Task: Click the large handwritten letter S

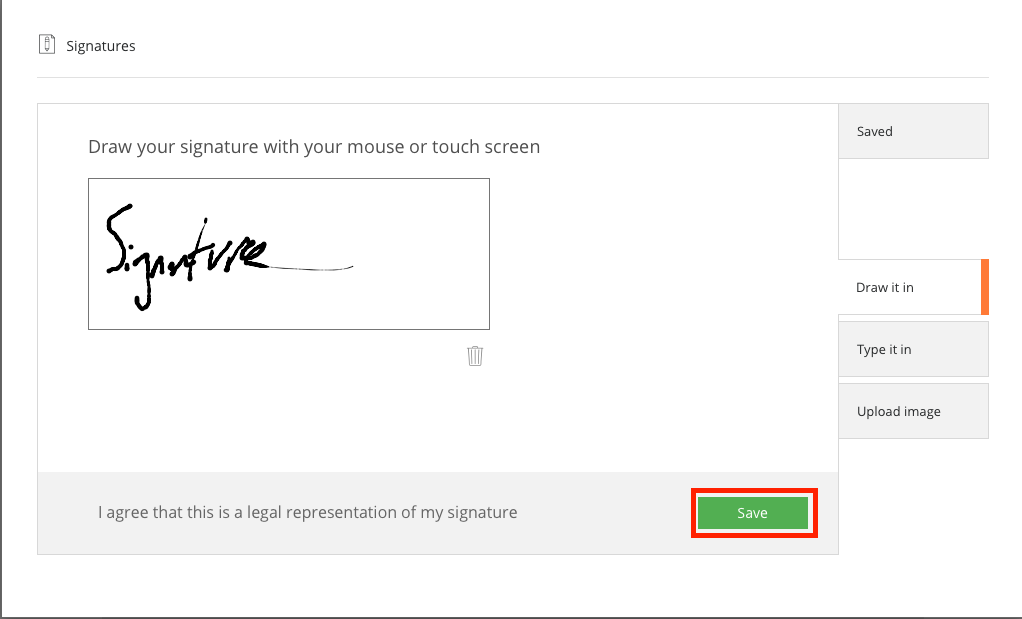Action: click(119, 238)
